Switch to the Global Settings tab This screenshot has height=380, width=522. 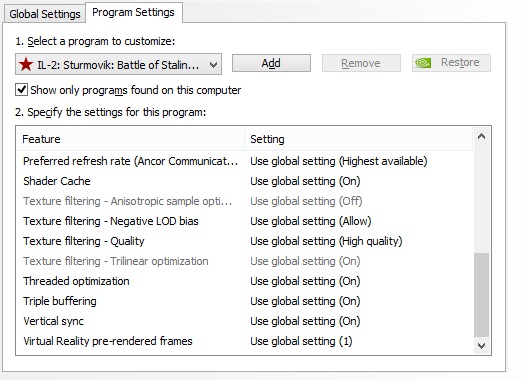45,14
